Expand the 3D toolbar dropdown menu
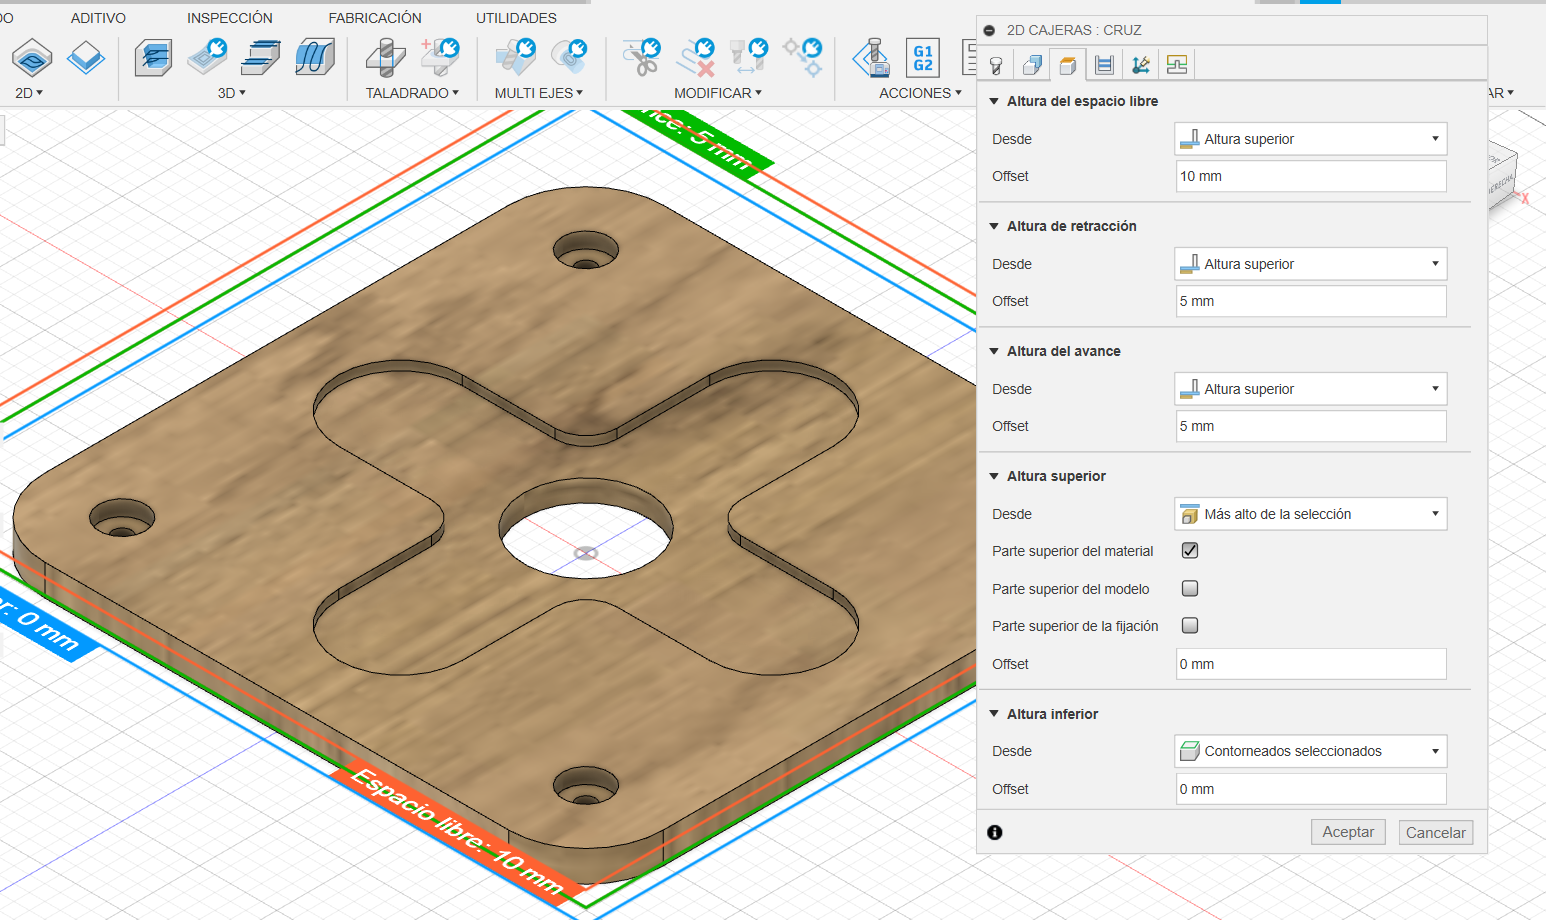 coord(232,93)
